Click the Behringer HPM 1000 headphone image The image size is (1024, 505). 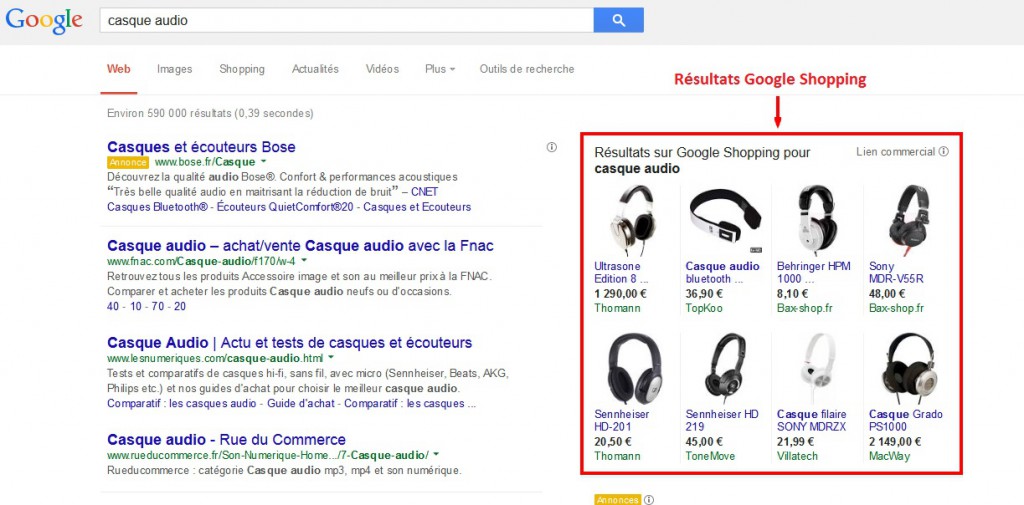[x=817, y=221]
